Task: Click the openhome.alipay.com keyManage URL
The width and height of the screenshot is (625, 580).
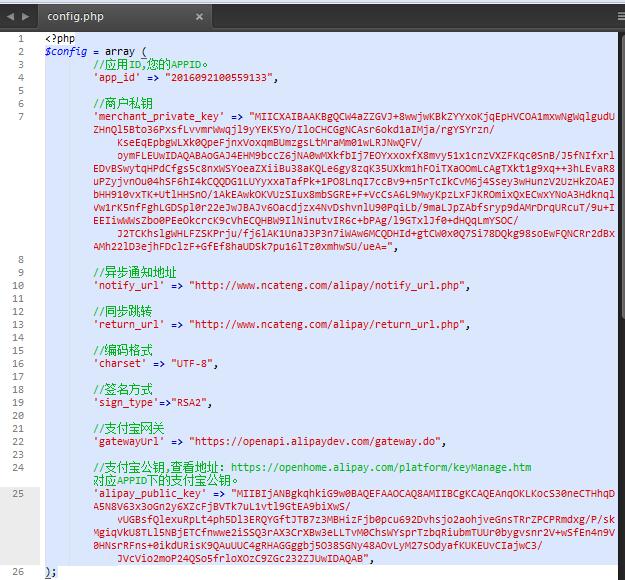Action: 381,467
